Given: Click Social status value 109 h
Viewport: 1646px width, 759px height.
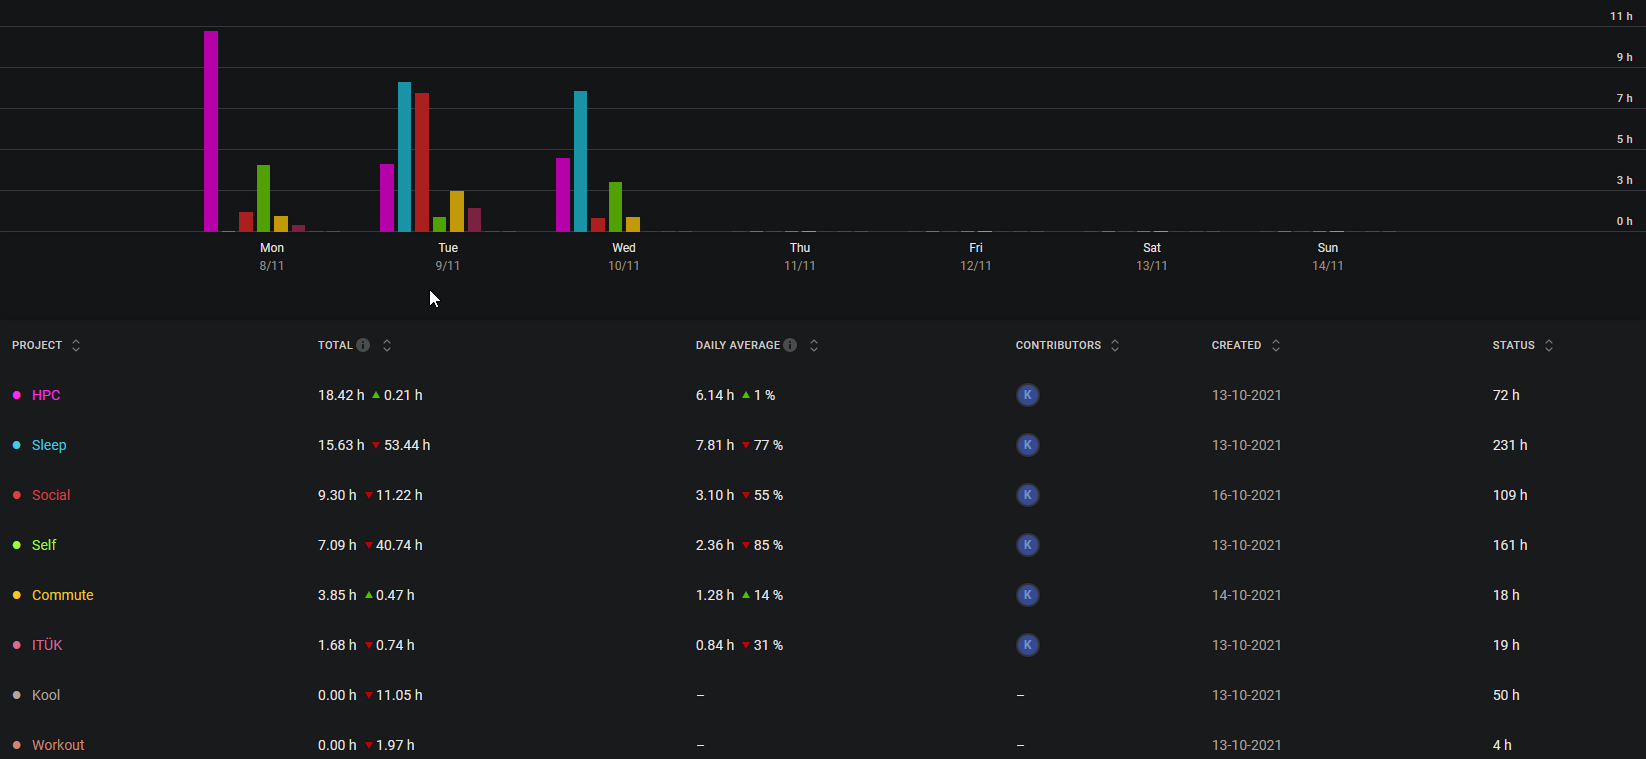Looking at the screenshot, I should (x=1510, y=495).
